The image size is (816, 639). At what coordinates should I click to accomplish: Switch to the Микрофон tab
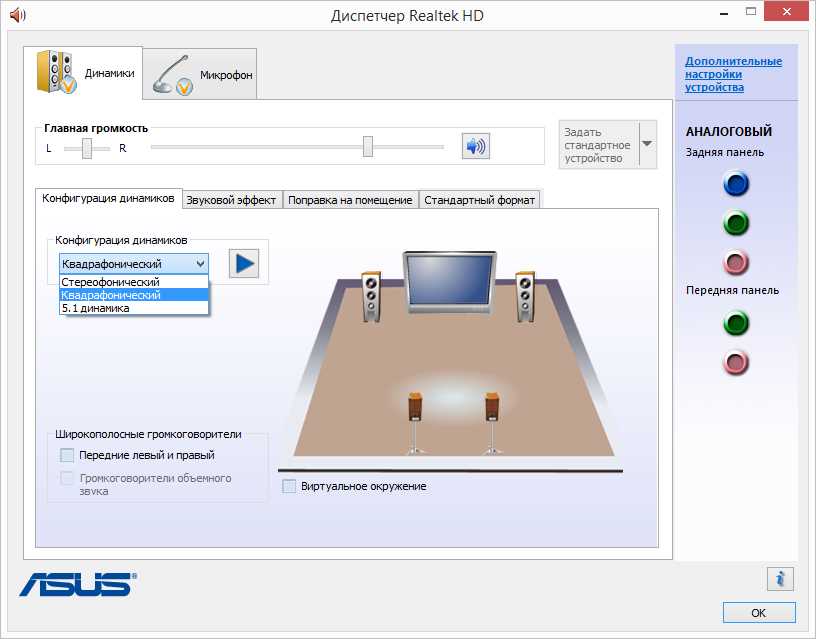pos(200,75)
